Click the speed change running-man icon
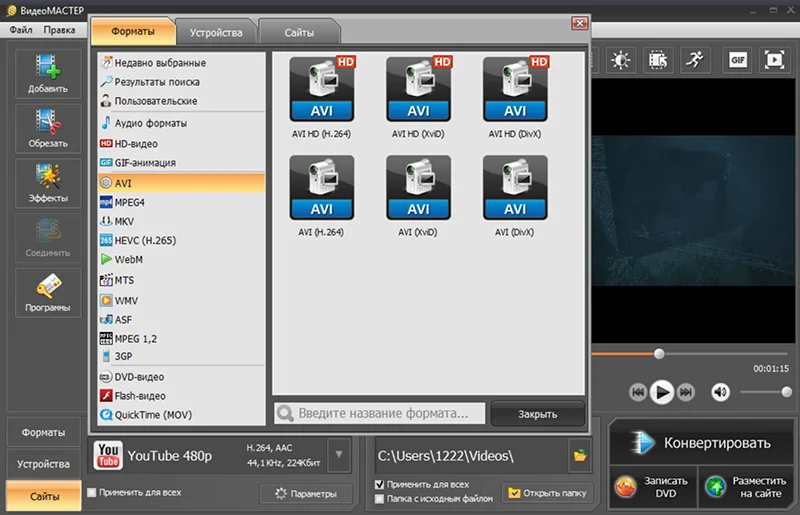 coord(694,60)
